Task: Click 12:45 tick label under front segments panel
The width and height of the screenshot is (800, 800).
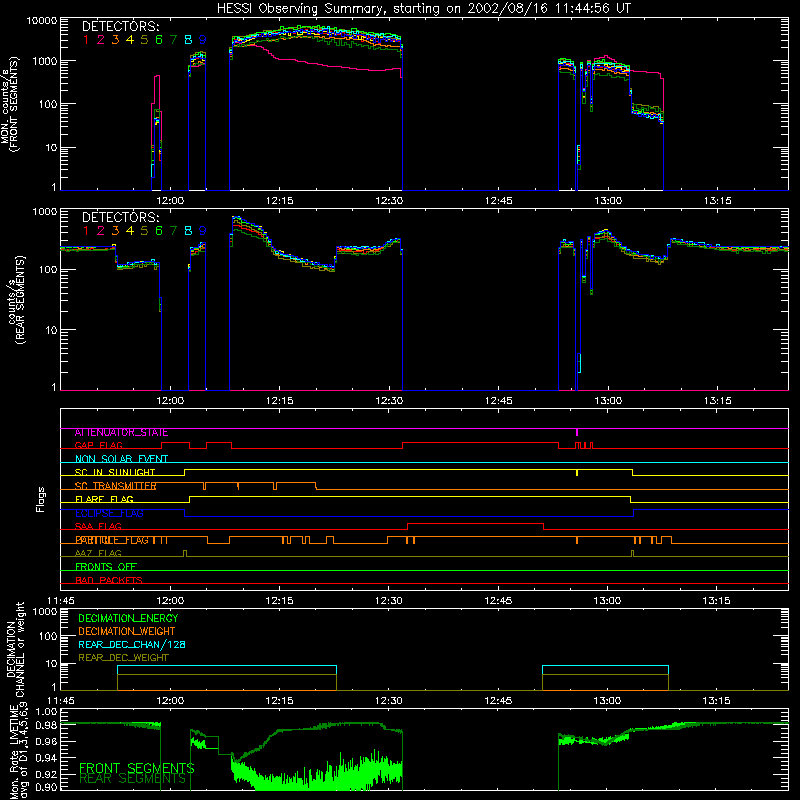Action: point(498,201)
